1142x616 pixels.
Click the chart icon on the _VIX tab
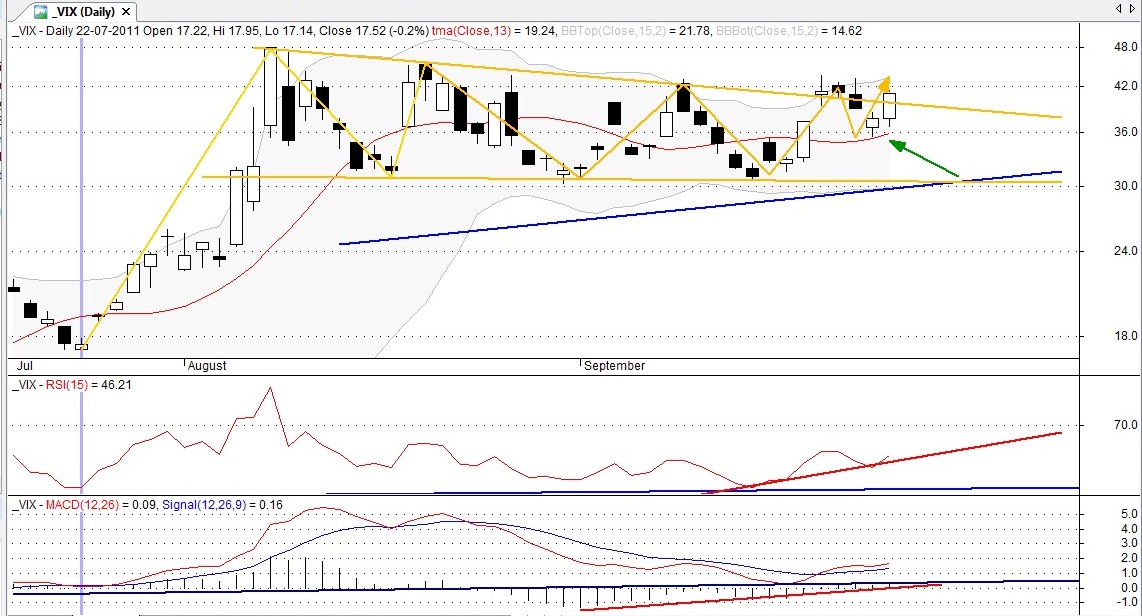coord(41,12)
